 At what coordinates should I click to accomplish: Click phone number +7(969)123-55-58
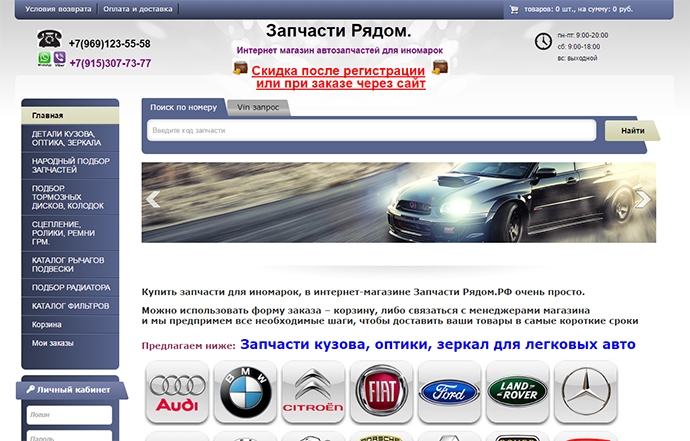coord(110,44)
